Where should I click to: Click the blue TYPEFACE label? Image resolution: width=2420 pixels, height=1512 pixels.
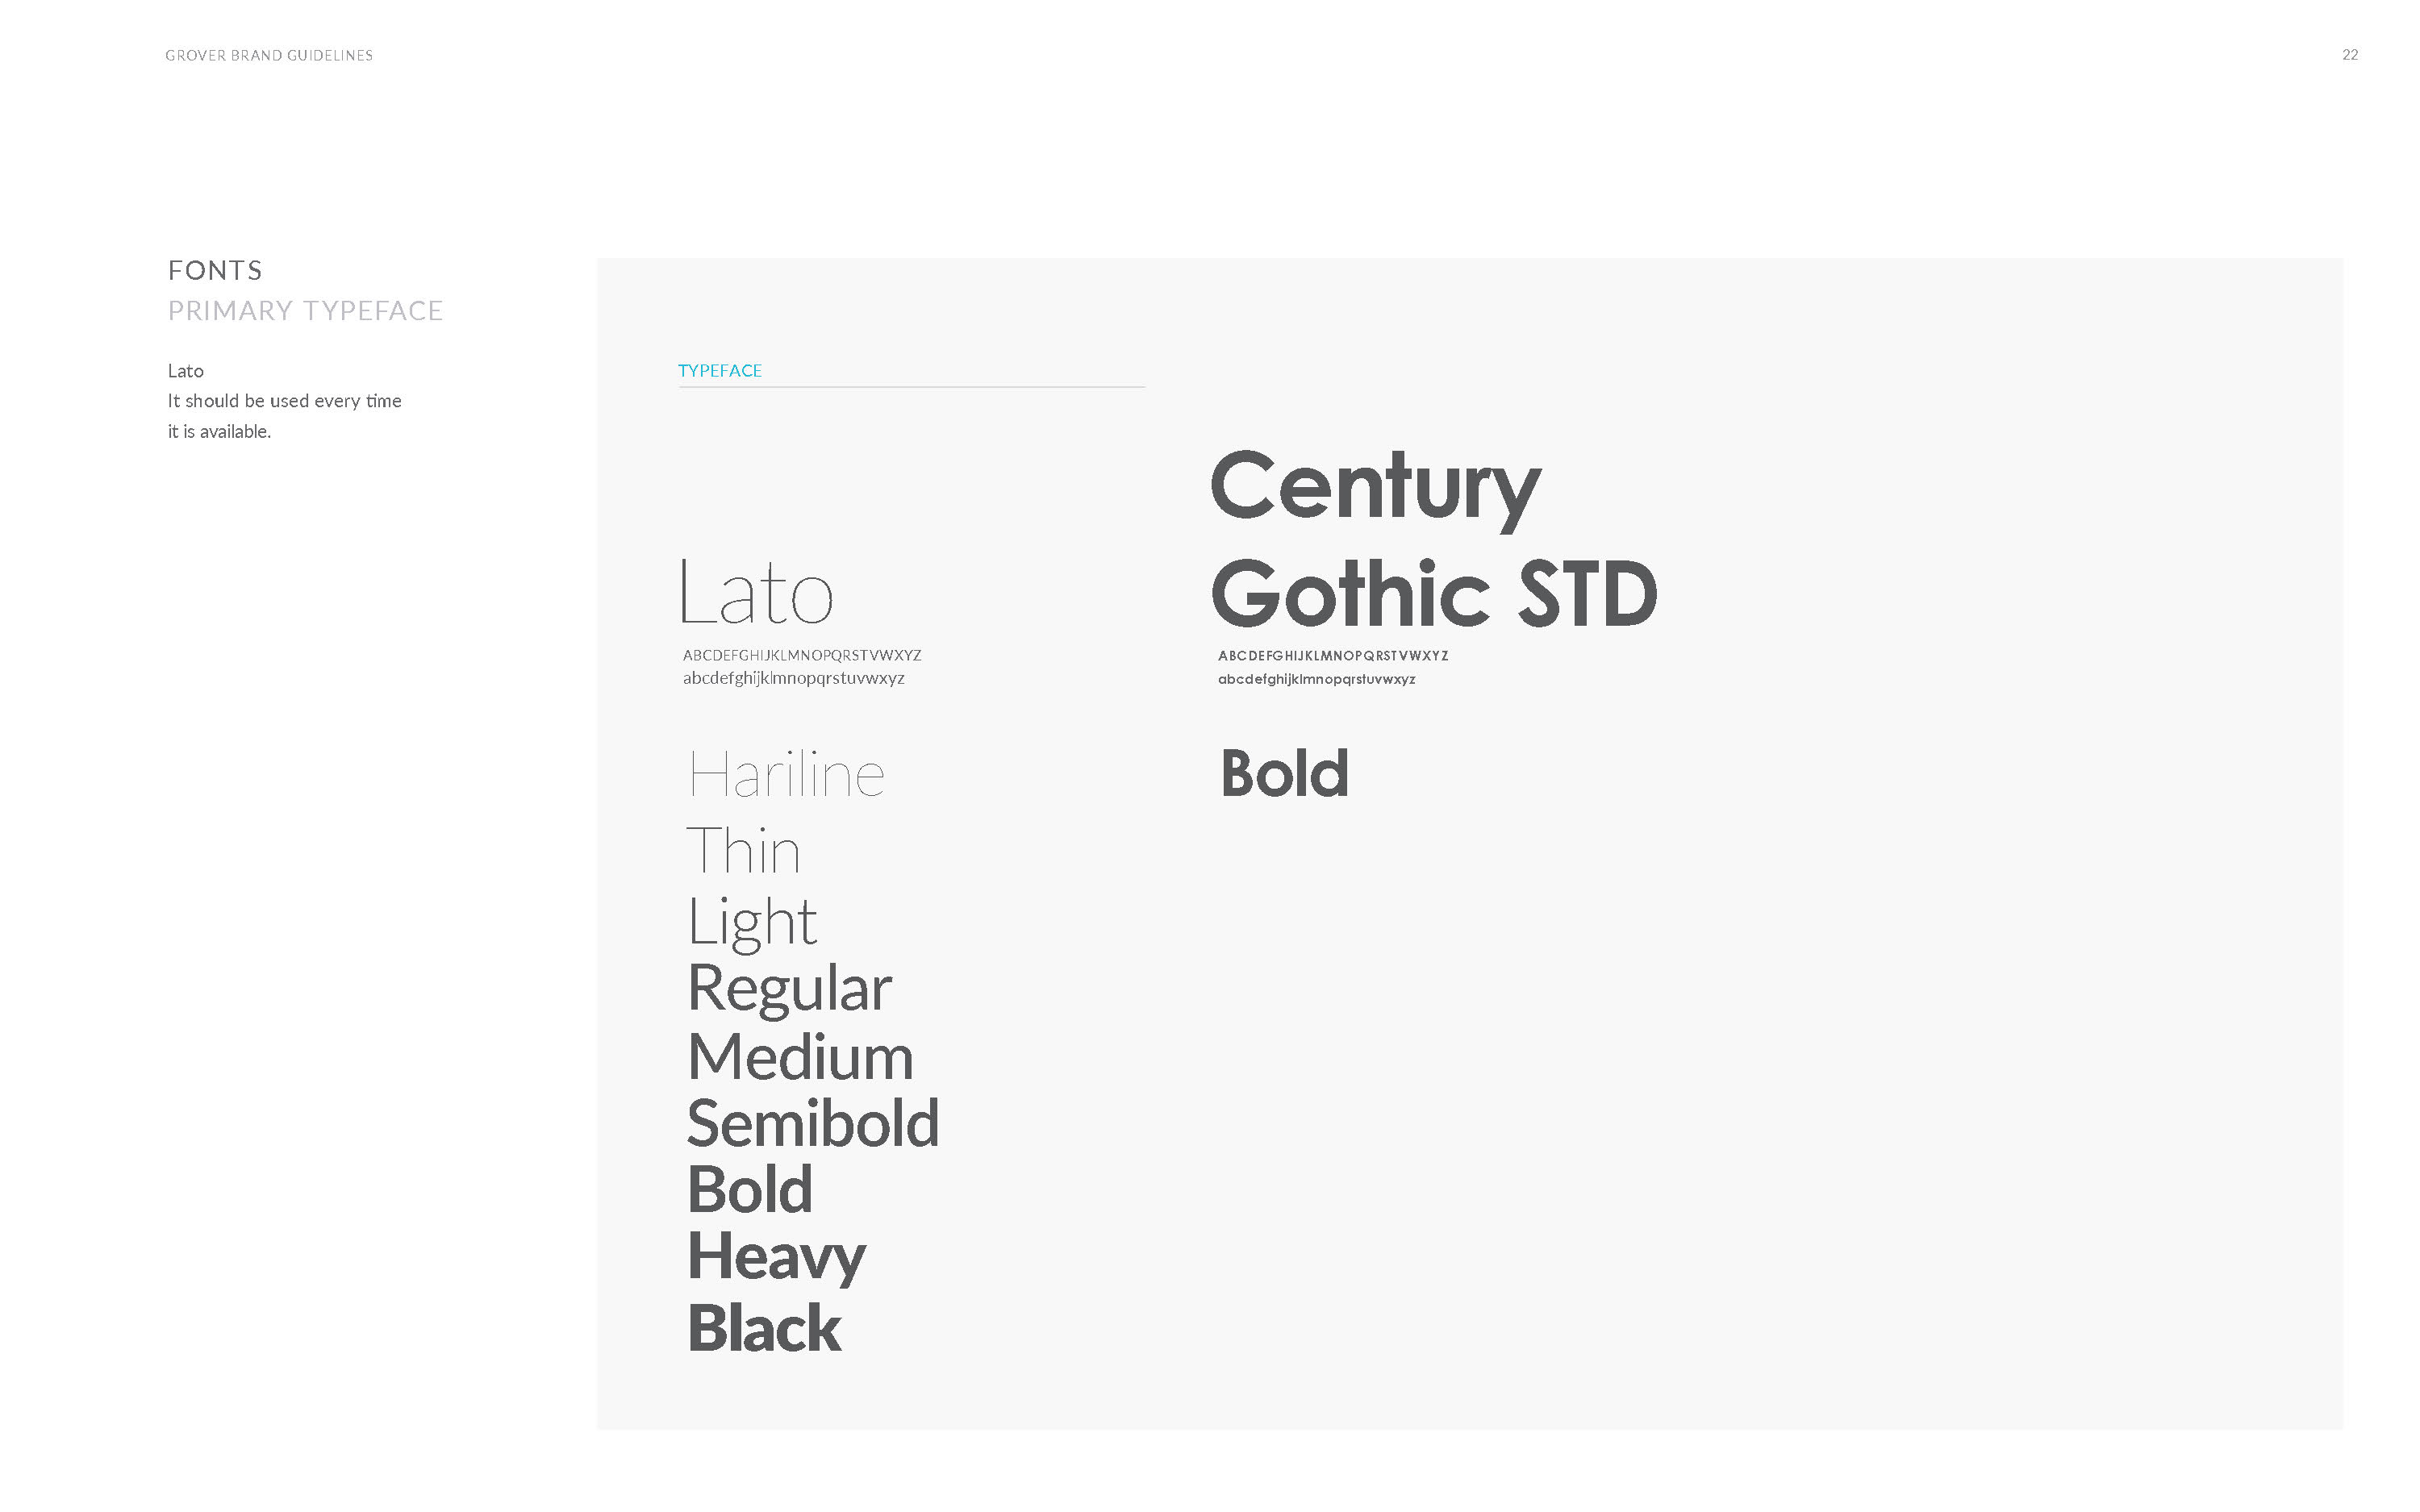pyautogui.click(x=720, y=371)
